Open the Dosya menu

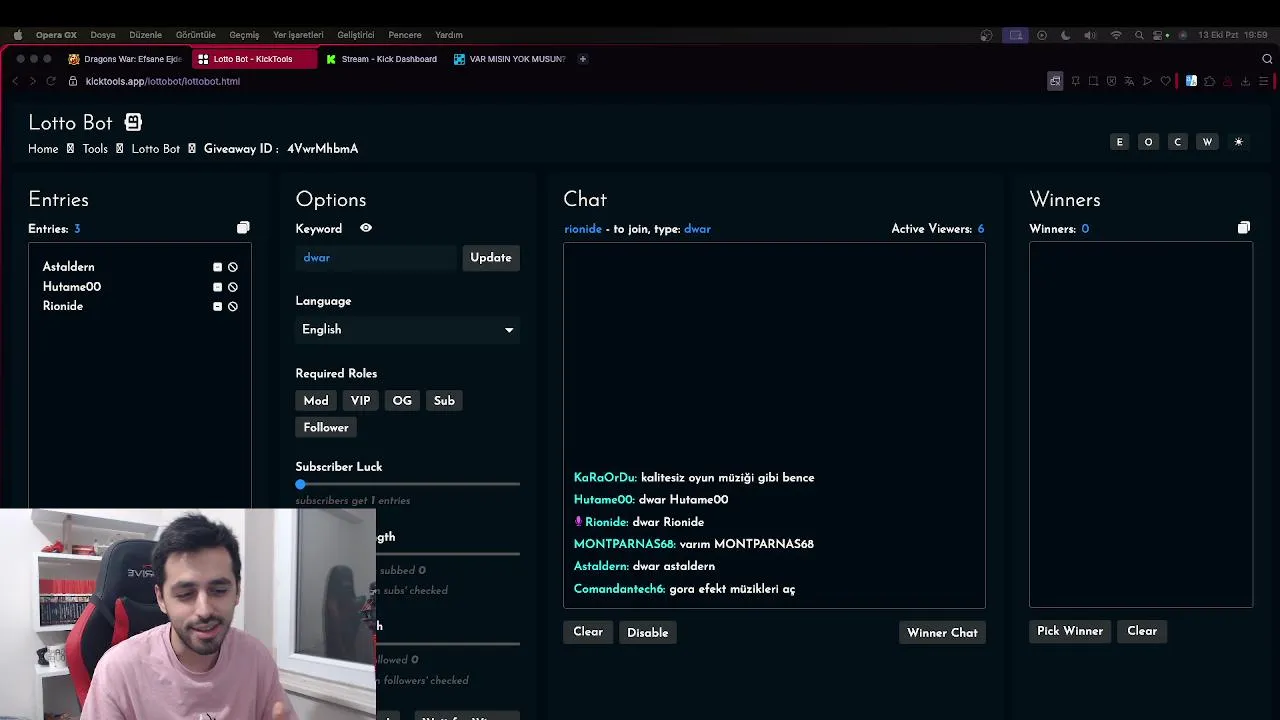(x=103, y=35)
